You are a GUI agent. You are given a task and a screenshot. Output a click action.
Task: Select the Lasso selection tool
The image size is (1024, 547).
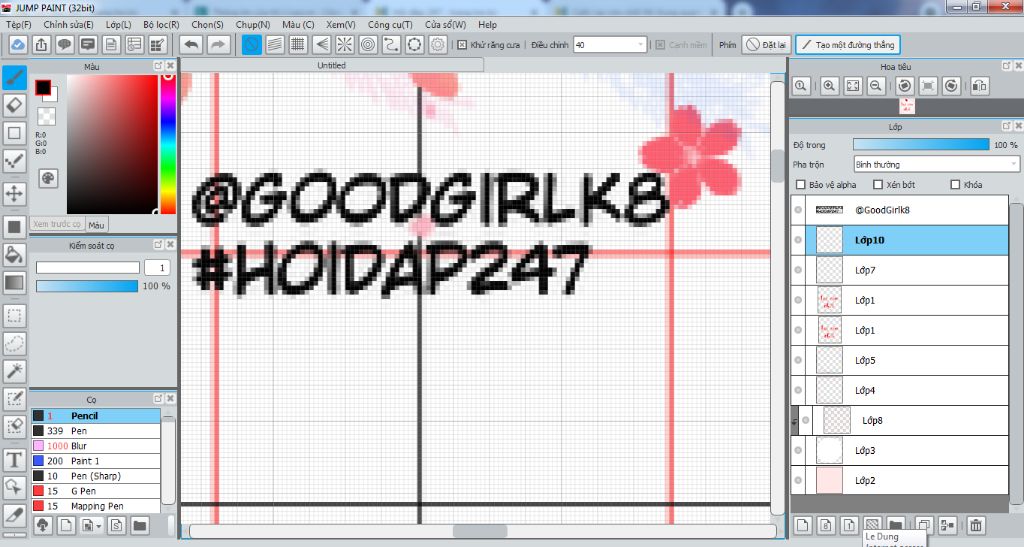14,343
